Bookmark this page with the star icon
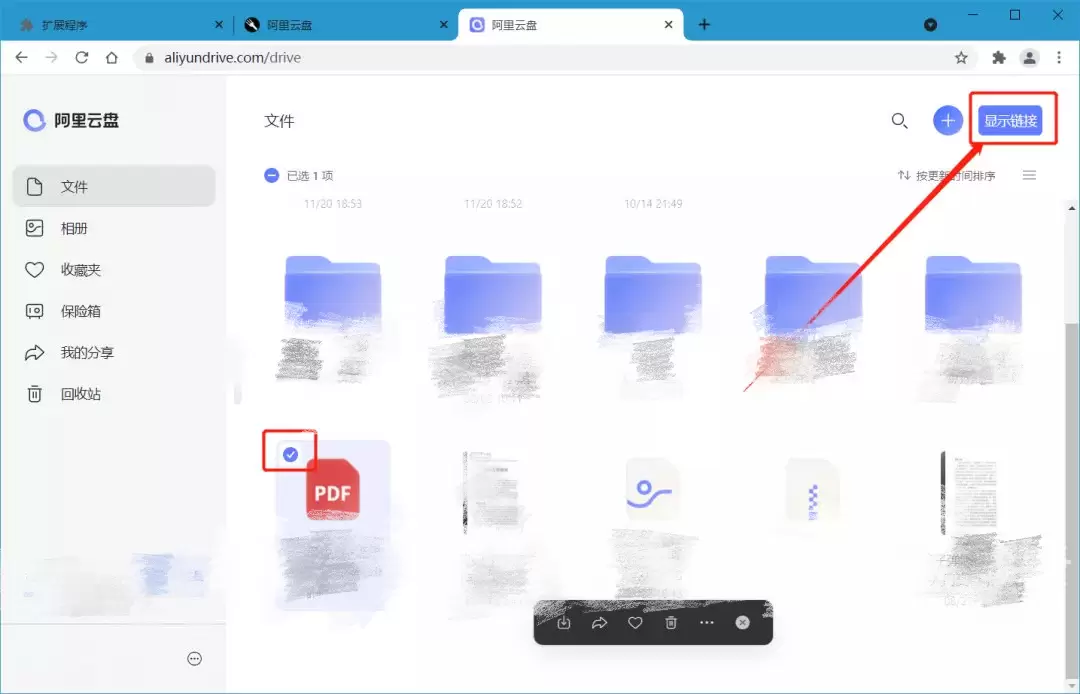The width and height of the screenshot is (1080, 694). 961,58
